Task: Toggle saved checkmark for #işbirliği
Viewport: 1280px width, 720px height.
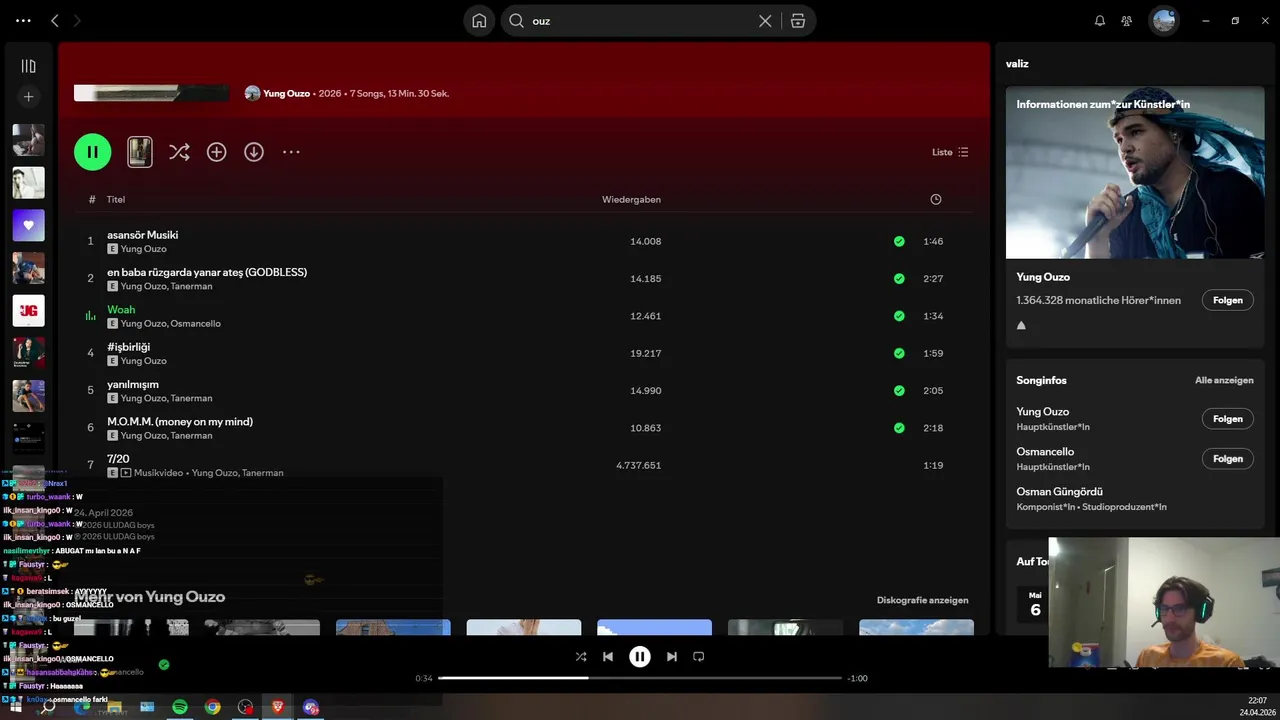Action: click(899, 353)
